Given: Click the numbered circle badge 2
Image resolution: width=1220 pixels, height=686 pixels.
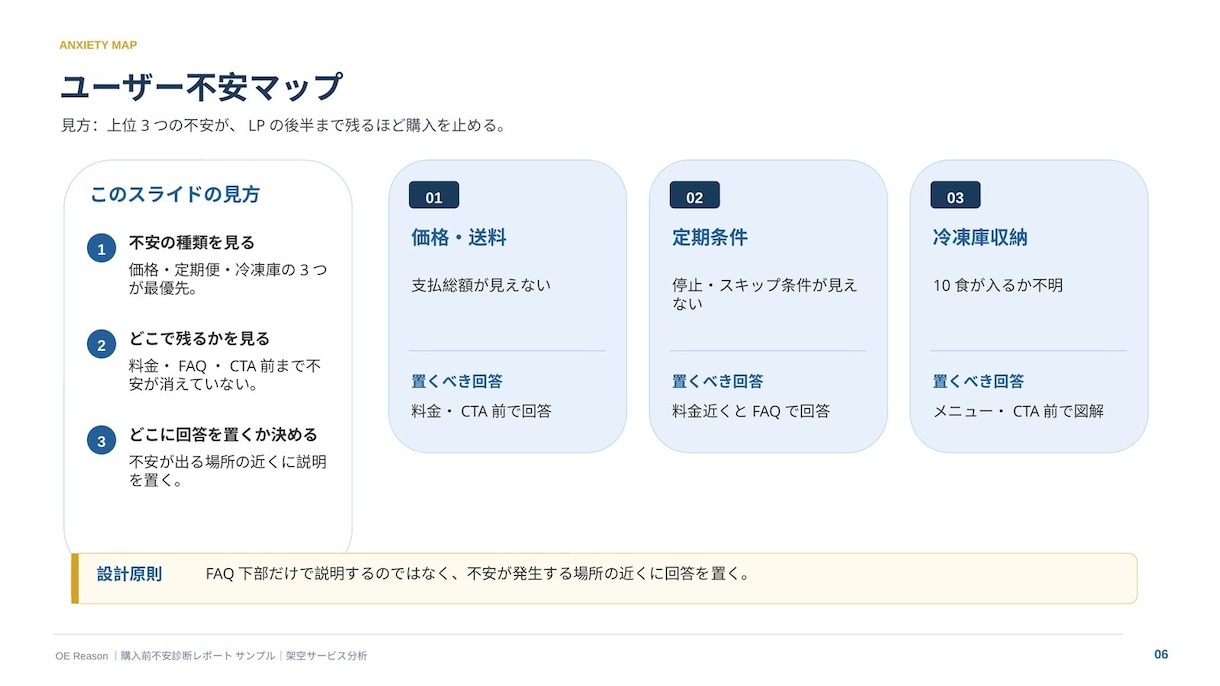Looking at the screenshot, I should point(101,346).
